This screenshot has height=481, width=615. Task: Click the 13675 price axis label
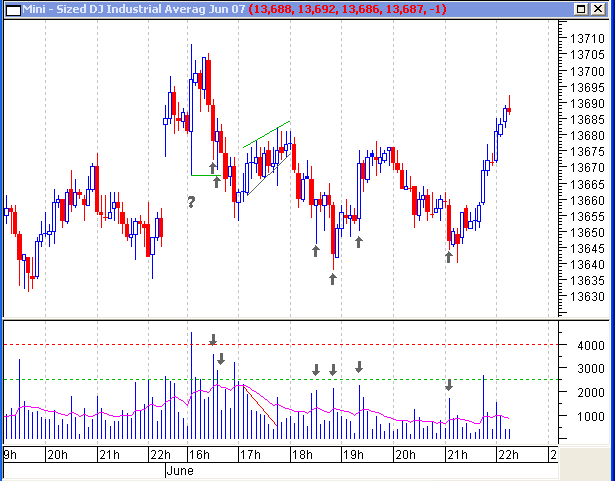[x=587, y=152]
